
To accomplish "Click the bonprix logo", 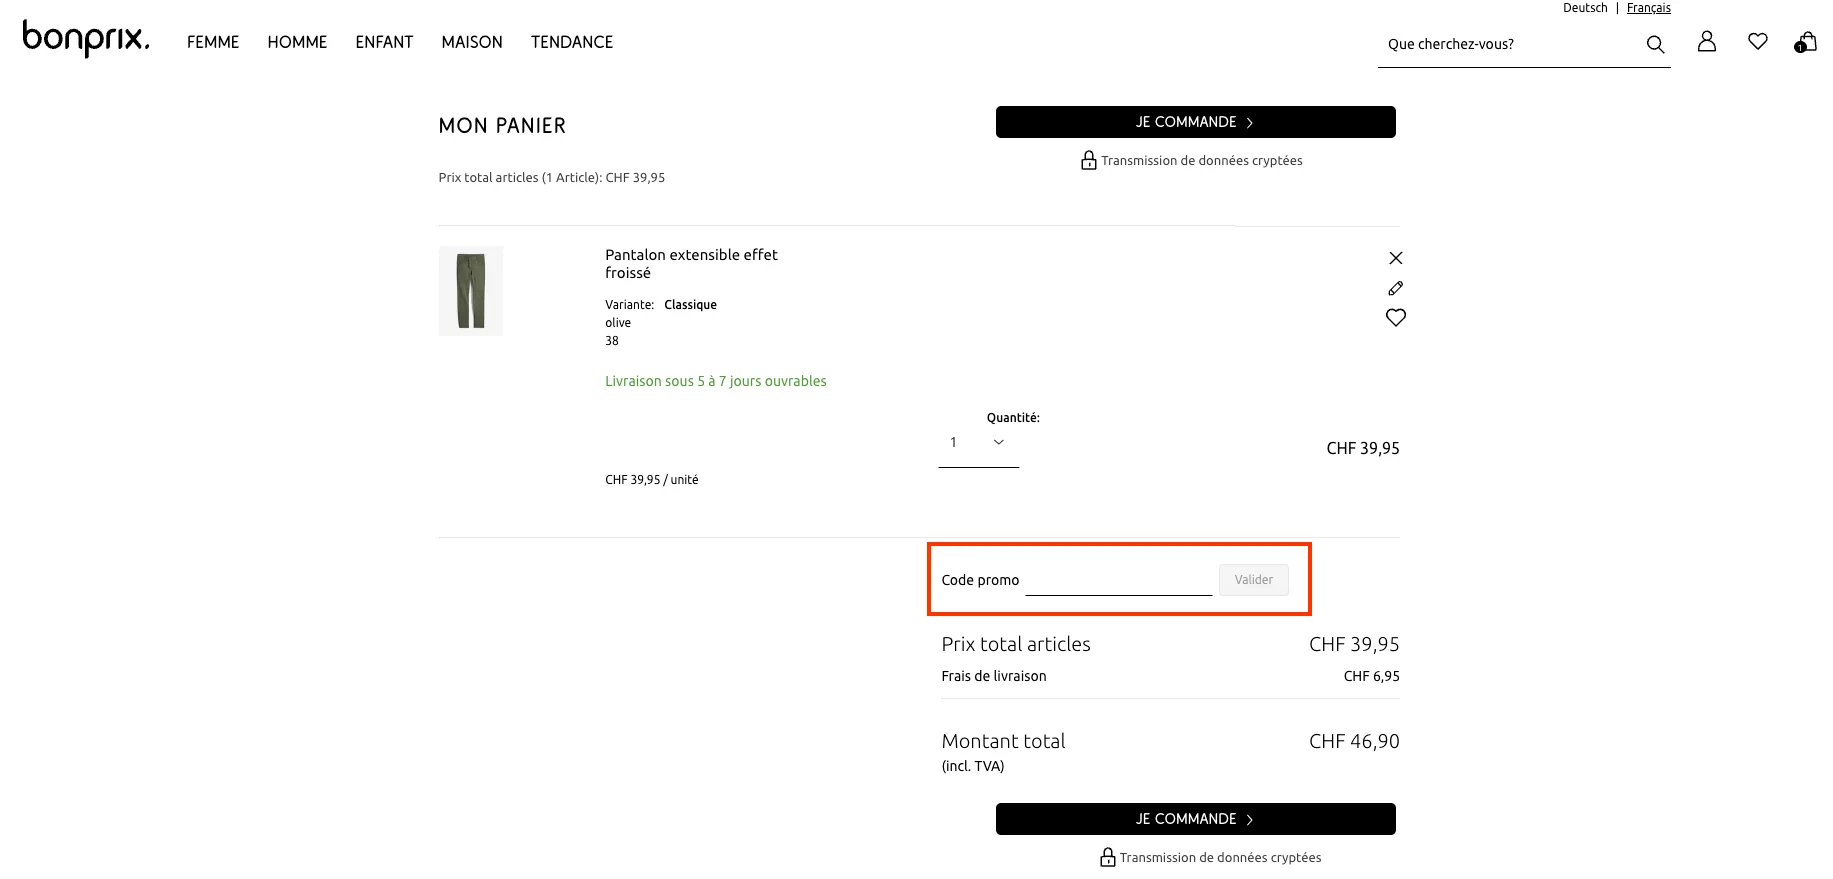I will tap(86, 39).
